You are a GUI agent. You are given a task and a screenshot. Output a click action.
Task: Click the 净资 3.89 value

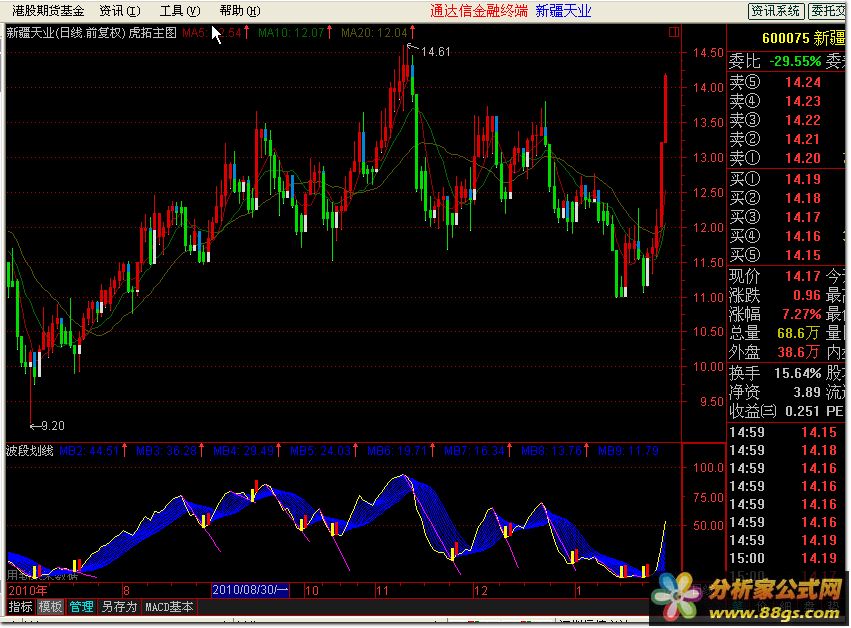tap(806, 392)
